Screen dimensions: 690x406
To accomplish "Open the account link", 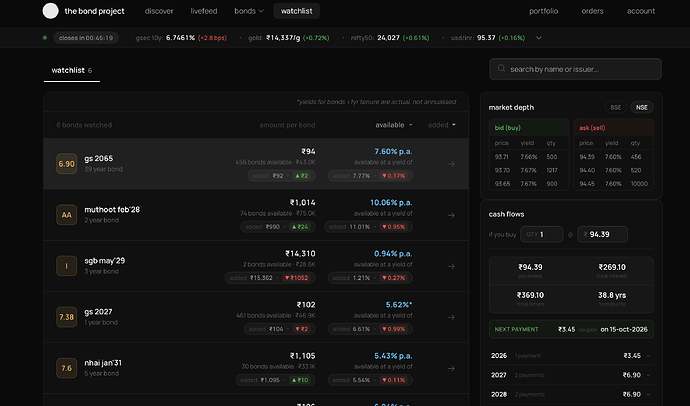I will point(641,11).
